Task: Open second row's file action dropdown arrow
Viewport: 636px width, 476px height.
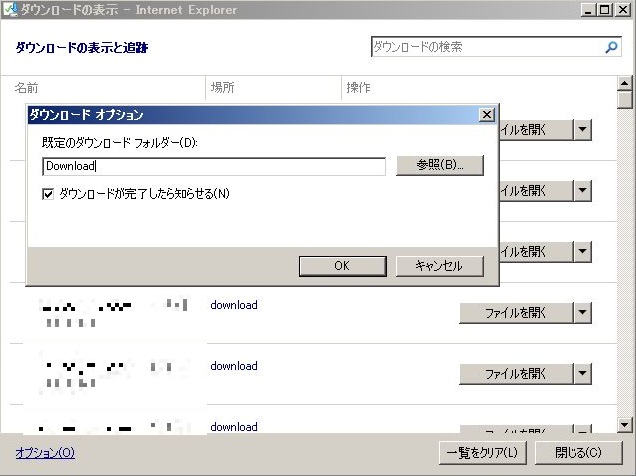Action: [583, 191]
